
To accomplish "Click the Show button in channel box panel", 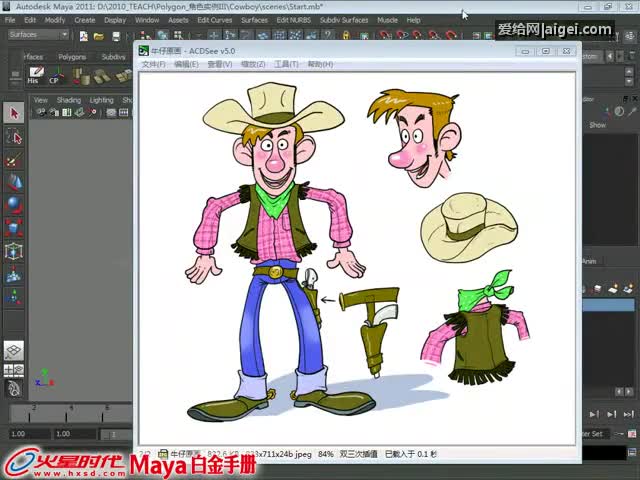I will tap(597, 125).
